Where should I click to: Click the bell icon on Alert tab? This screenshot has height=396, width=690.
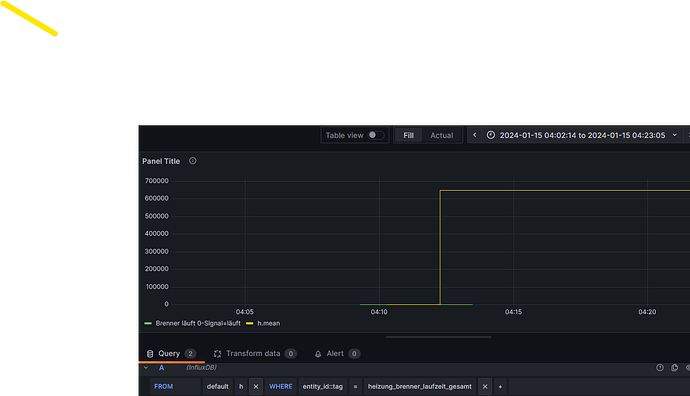(x=318, y=354)
